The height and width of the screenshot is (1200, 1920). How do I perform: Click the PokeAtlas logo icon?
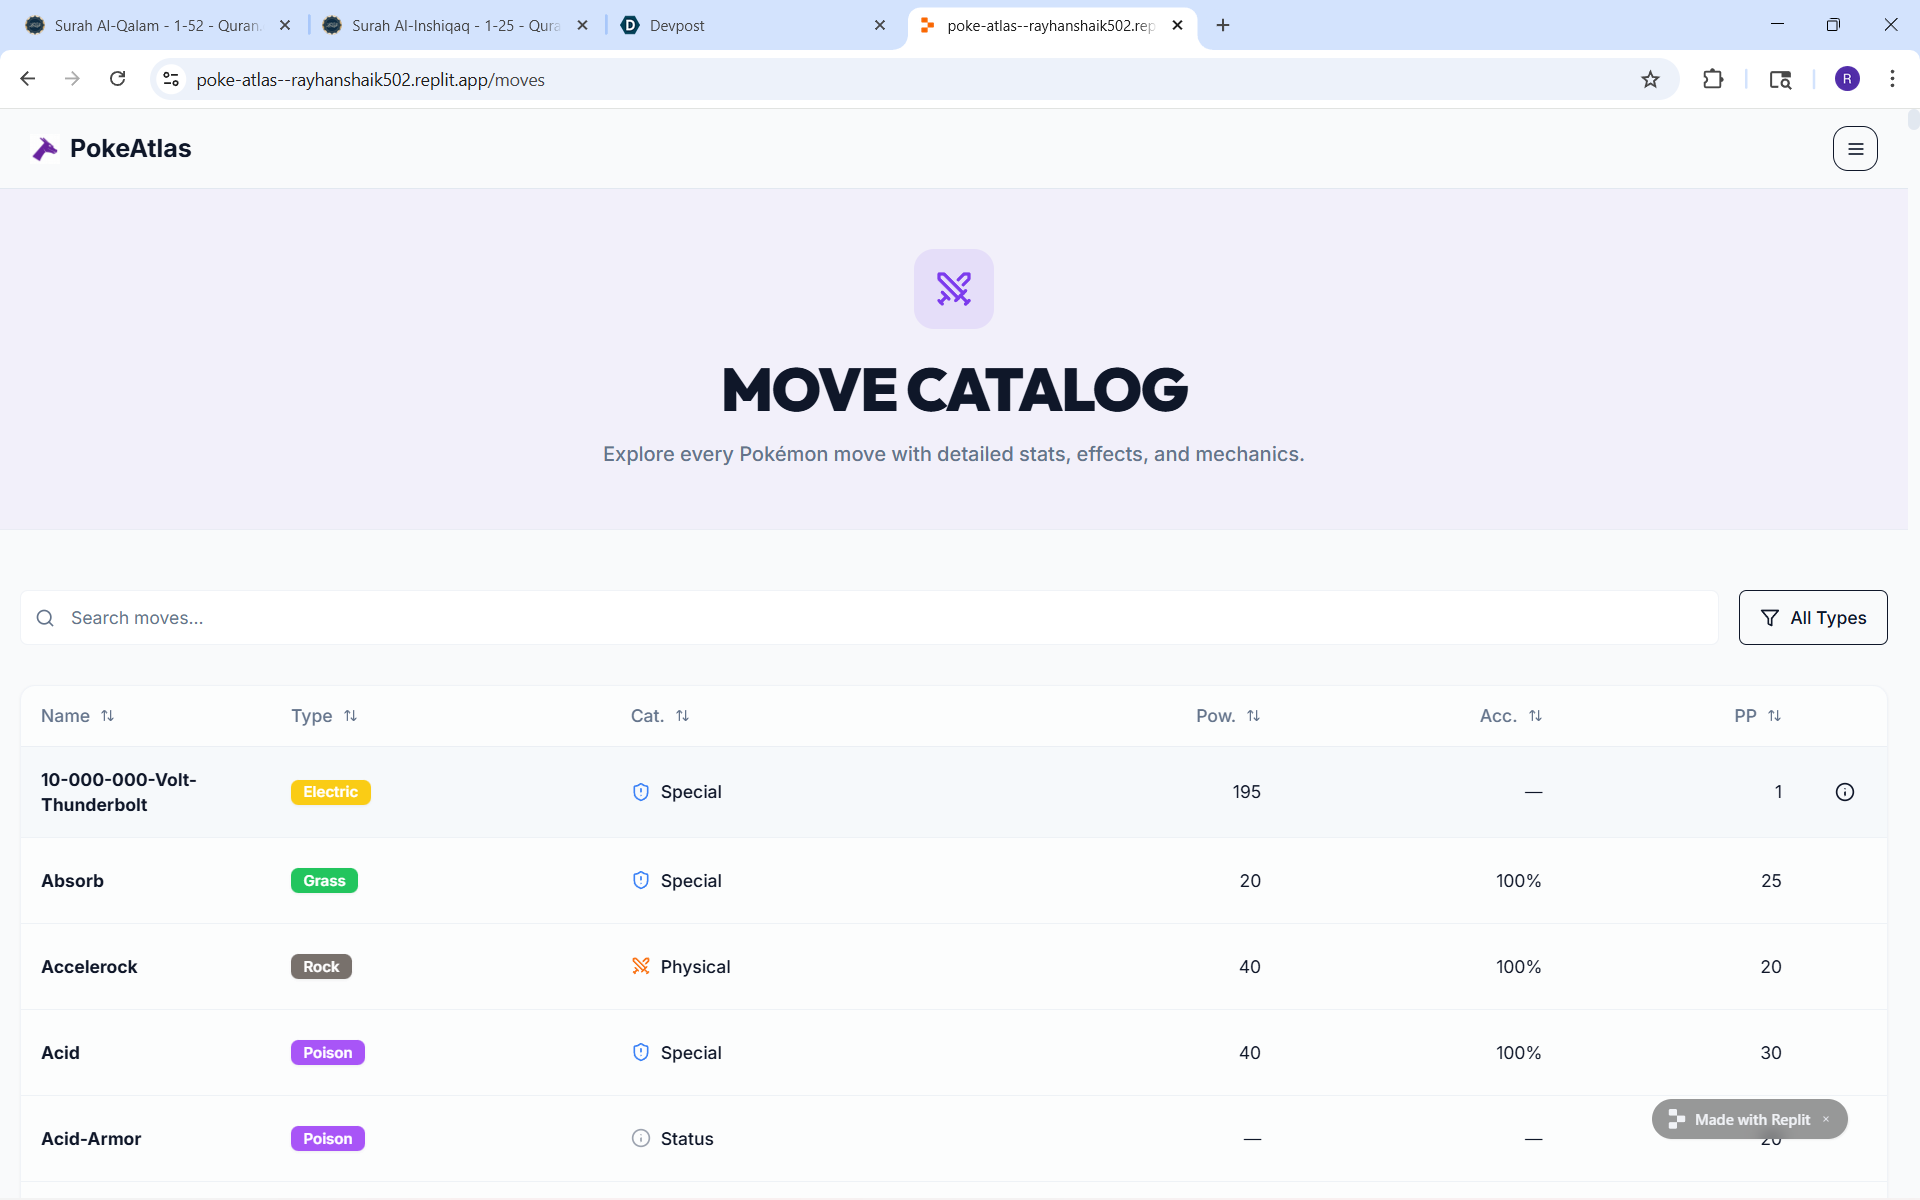pos(45,149)
